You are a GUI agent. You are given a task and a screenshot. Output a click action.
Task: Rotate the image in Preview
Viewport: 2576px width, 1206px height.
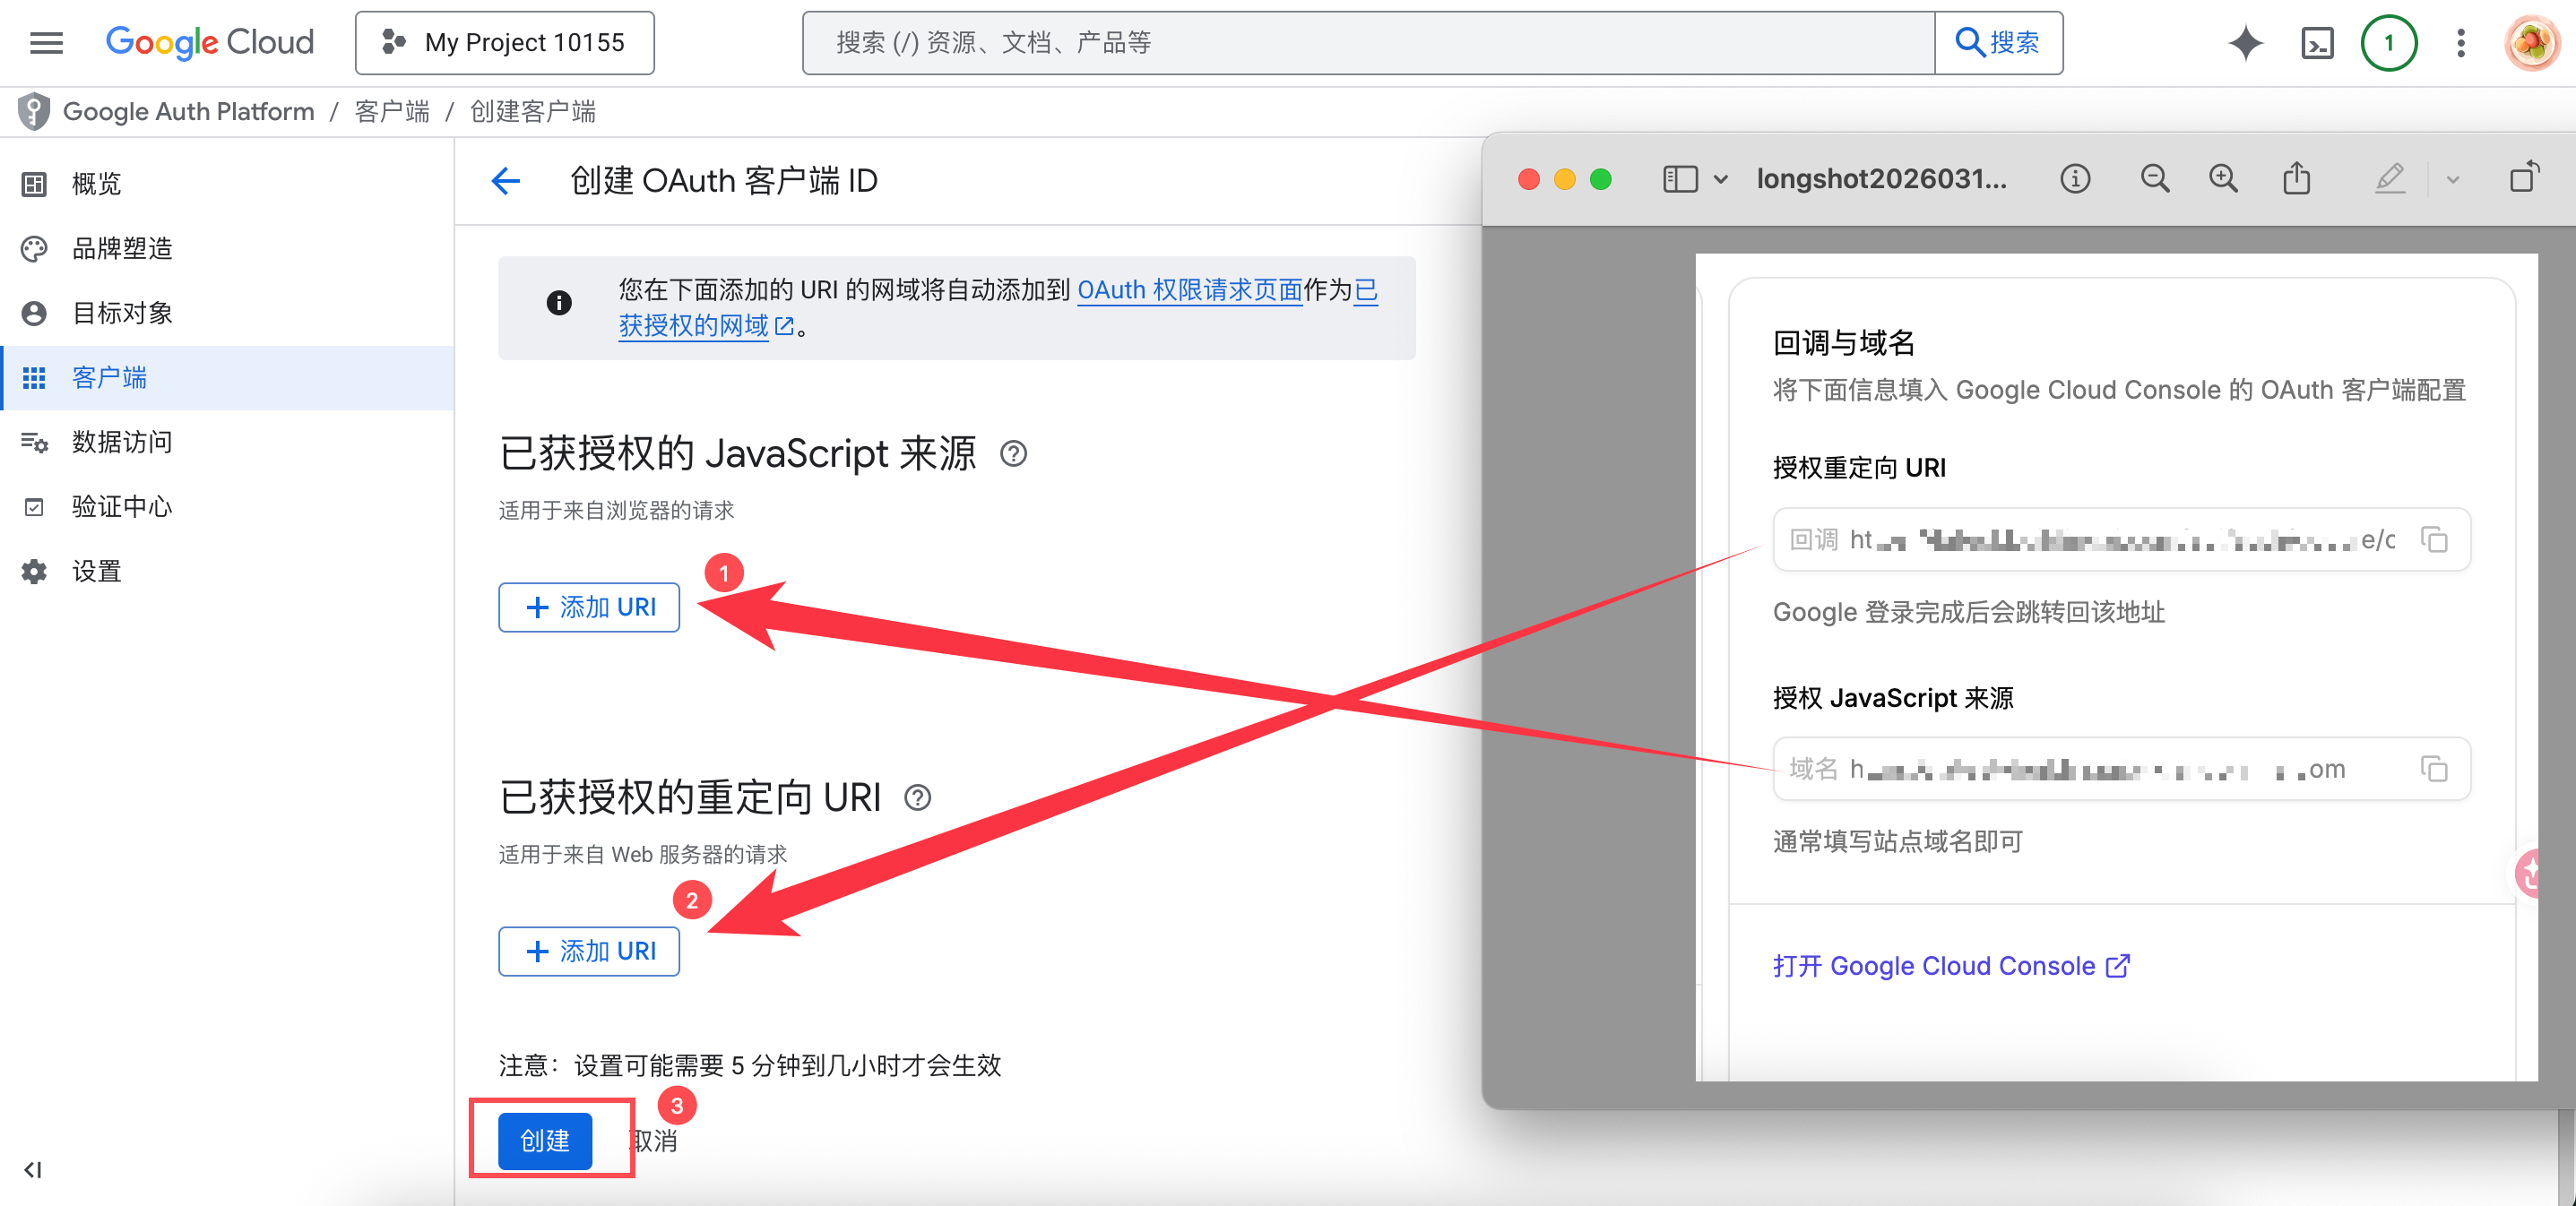point(2524,177)
